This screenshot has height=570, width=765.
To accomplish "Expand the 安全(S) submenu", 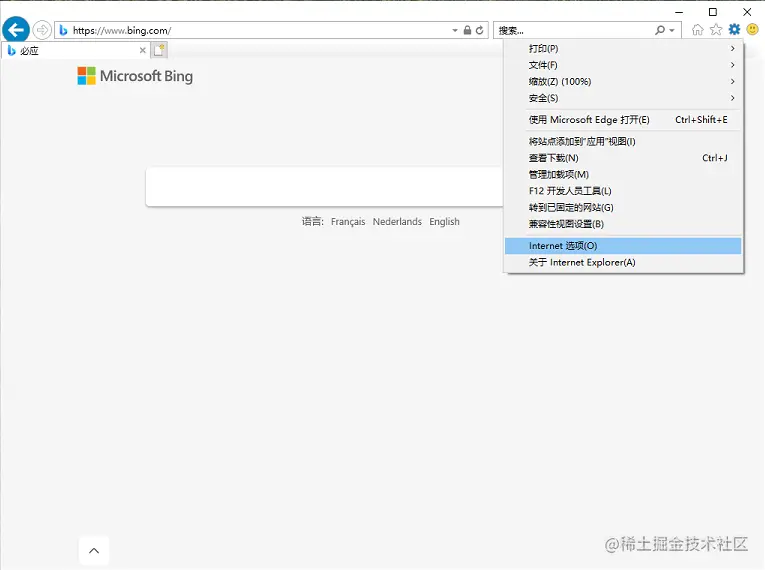I will click(x=624, y=98).
